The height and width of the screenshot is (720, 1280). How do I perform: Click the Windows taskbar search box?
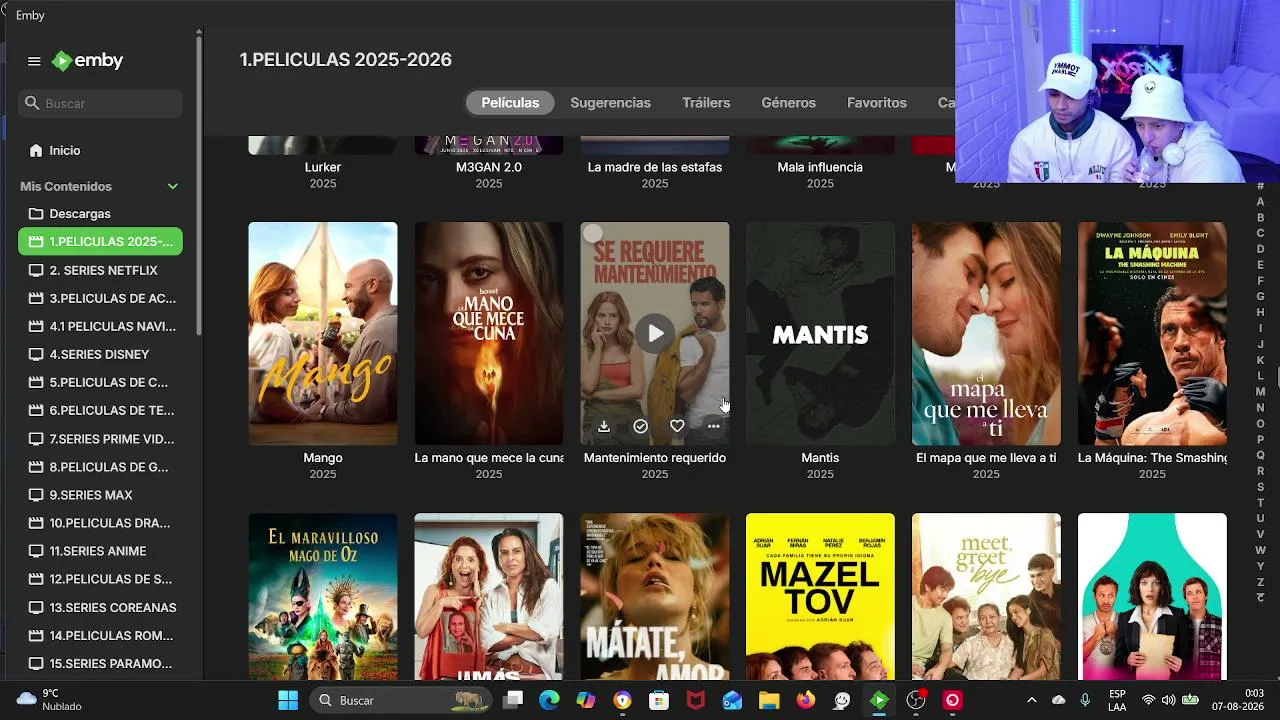point(402,700)
